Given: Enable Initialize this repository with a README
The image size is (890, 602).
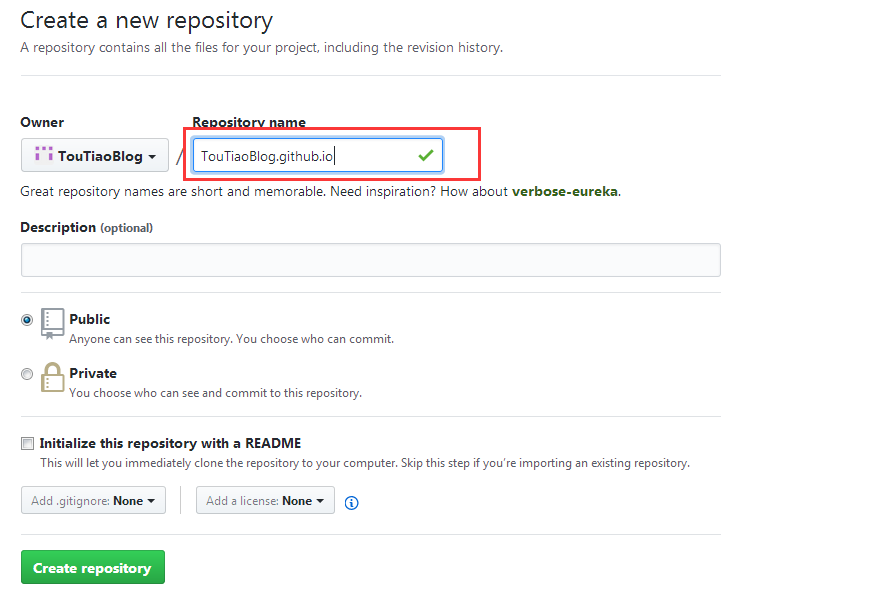Looking at the screenshot, I should (x=27, y=443).
